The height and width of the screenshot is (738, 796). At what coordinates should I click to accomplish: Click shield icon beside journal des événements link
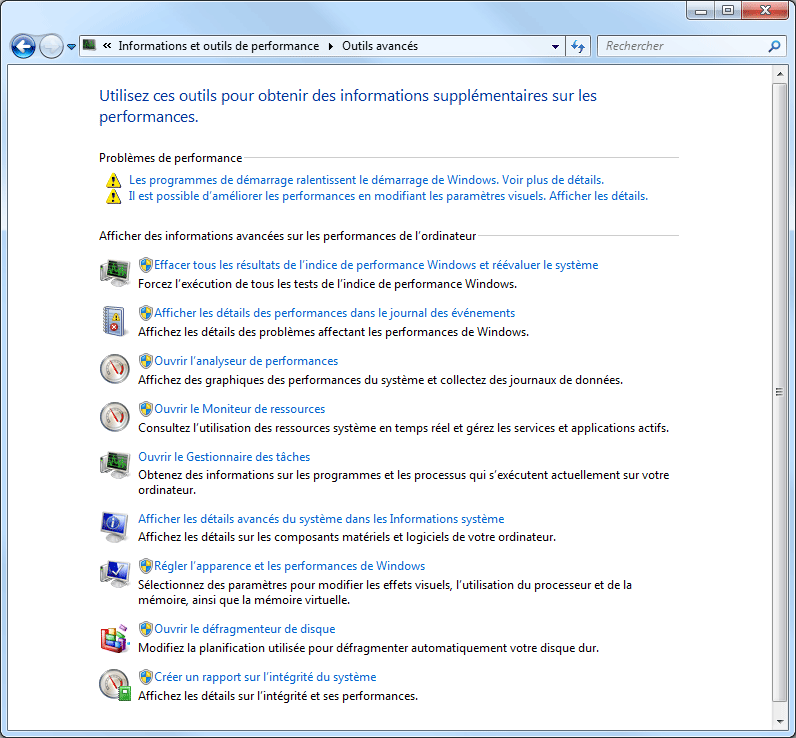click(x=146, y=313)
